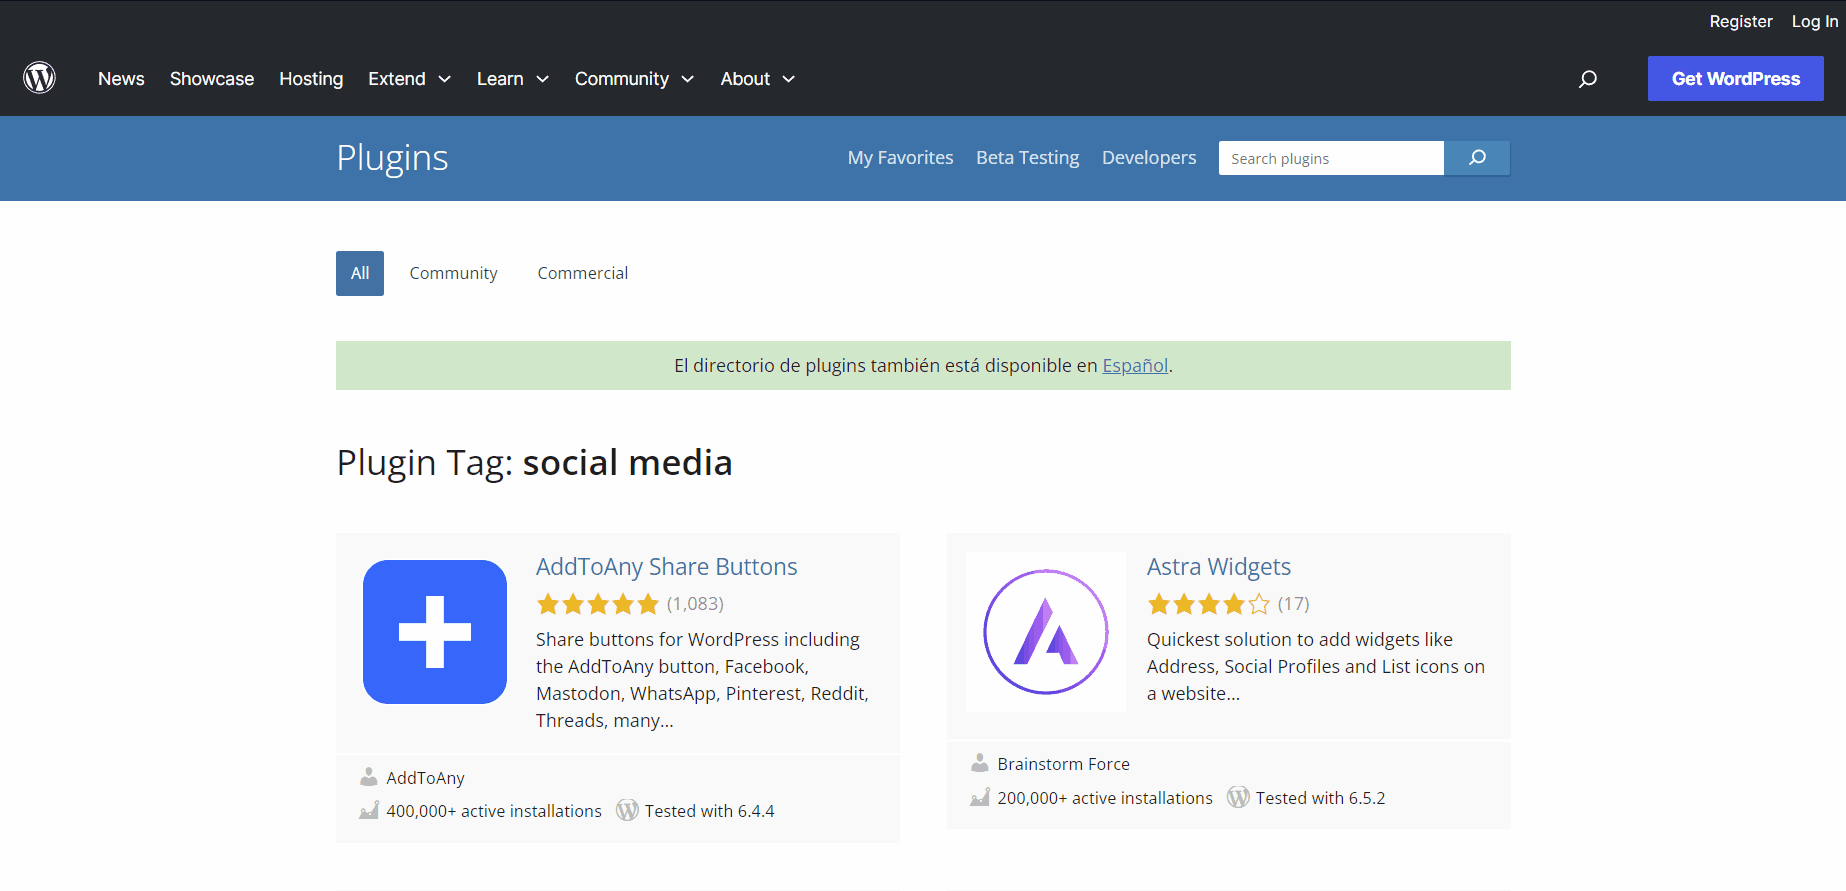Click the Get WordPress button

coord(1735,79)
